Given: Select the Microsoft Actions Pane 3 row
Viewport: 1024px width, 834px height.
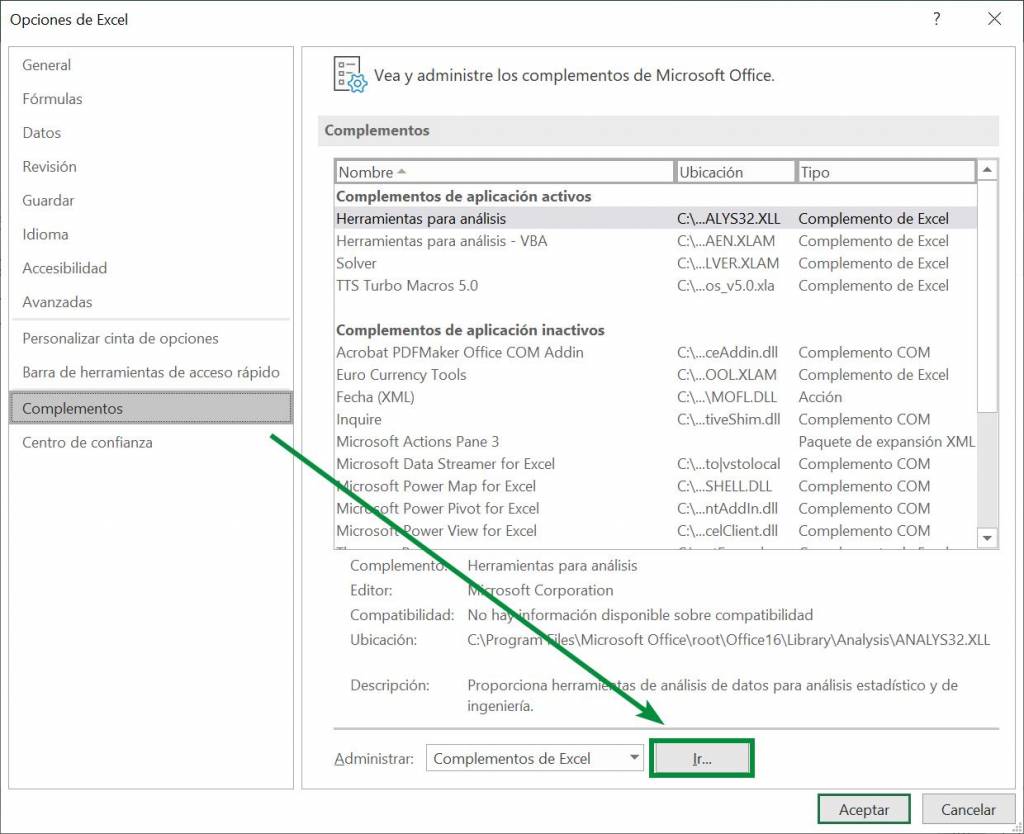Looking at the screenshot, I should (x=656, y=441).
